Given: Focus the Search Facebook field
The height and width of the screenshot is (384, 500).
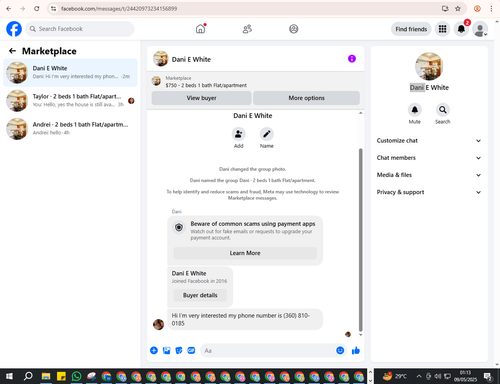Looking at the screenshot, I should click(80, 29).
